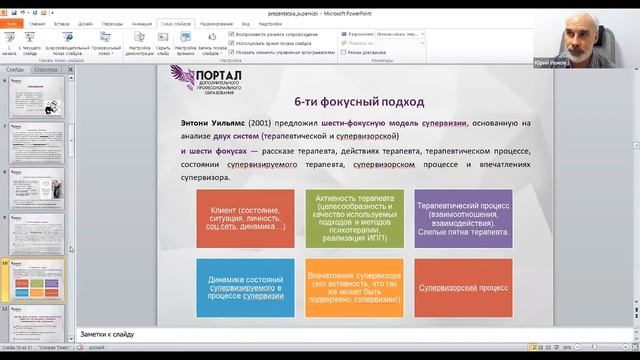Open Broadcast Slide Show
The image size is (640, 360).
tap(67, 44)
